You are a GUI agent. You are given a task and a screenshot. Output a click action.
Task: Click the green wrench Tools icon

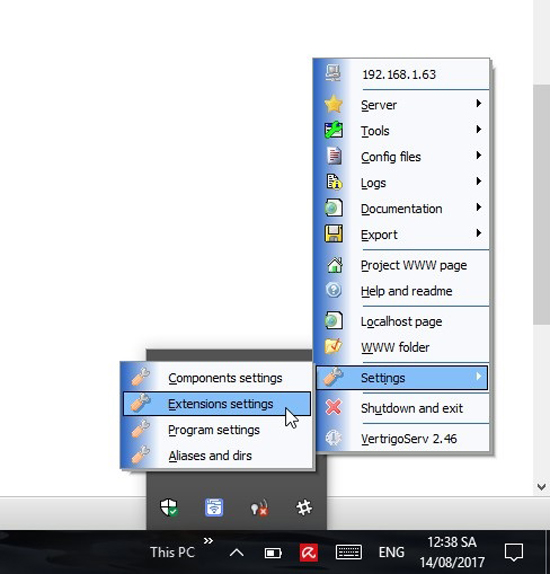[x=334, y=130]
